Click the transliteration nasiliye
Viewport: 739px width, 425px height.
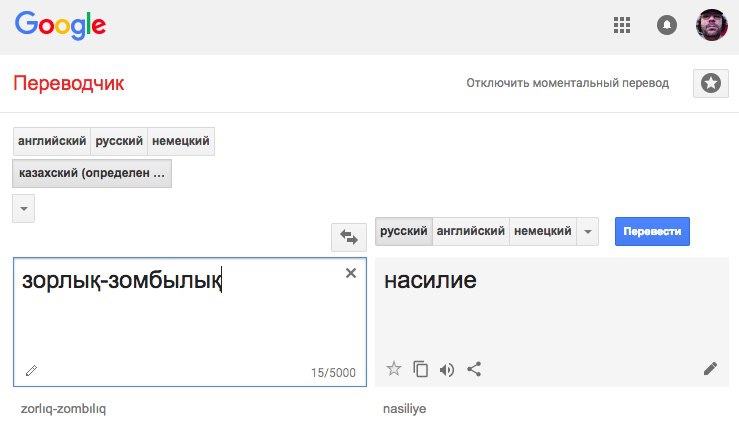click(x=404, y=409)
